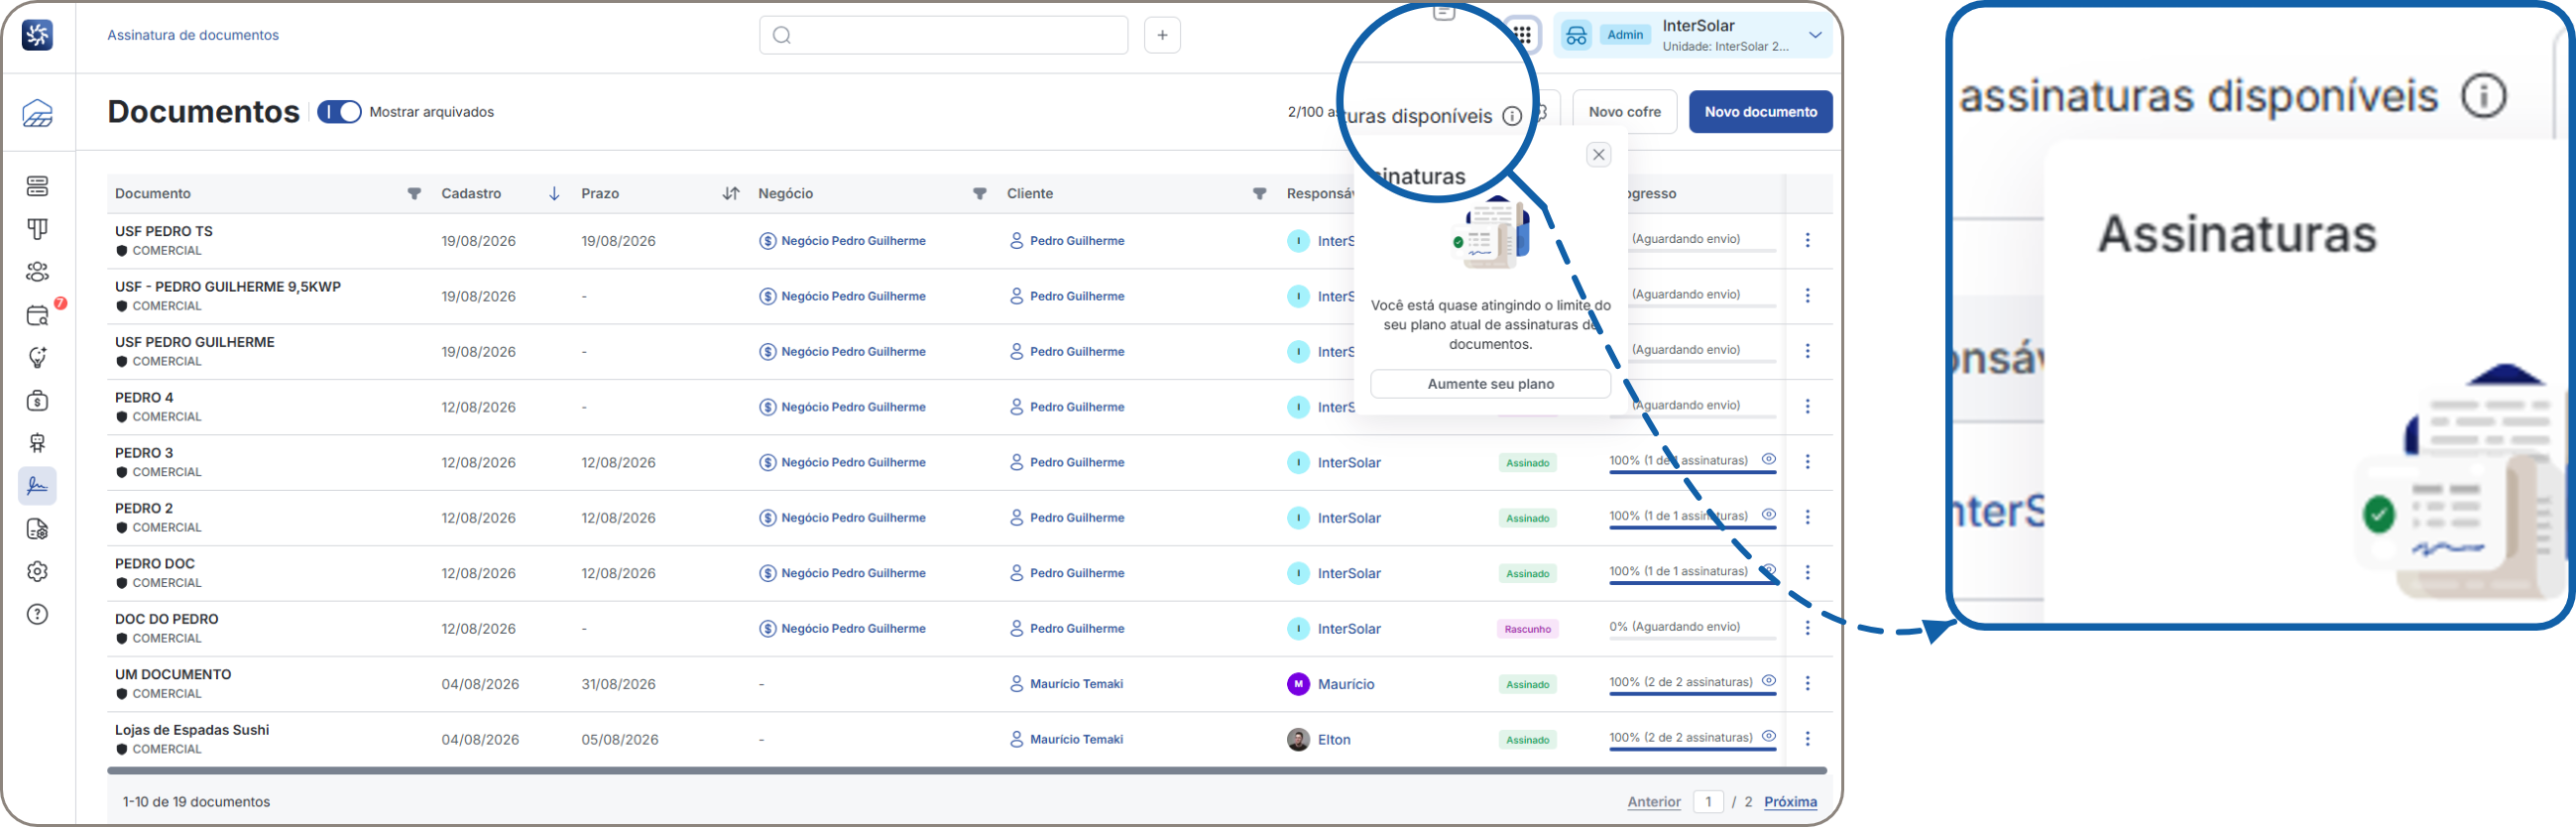2576x827 pixels.
Task: Click the page number input field
Action: click(x=1708, y=802)
